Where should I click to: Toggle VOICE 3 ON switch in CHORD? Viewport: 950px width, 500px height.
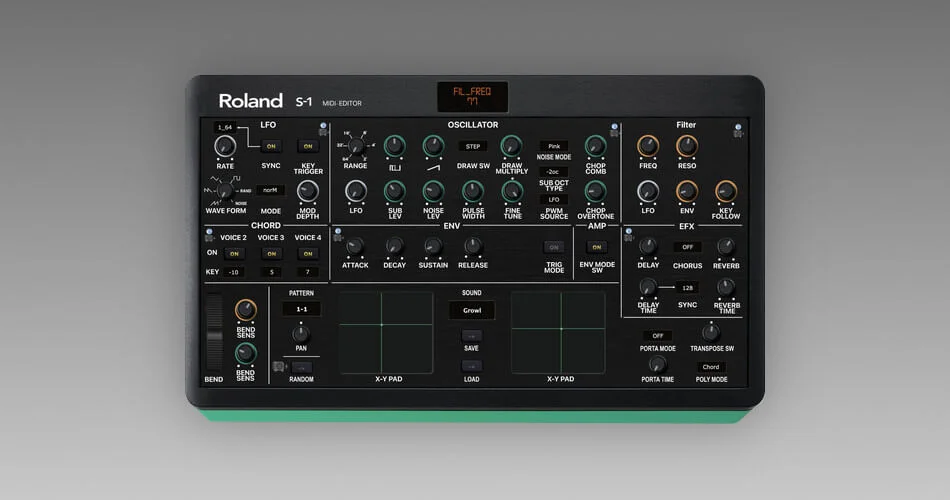click(271, 253)
